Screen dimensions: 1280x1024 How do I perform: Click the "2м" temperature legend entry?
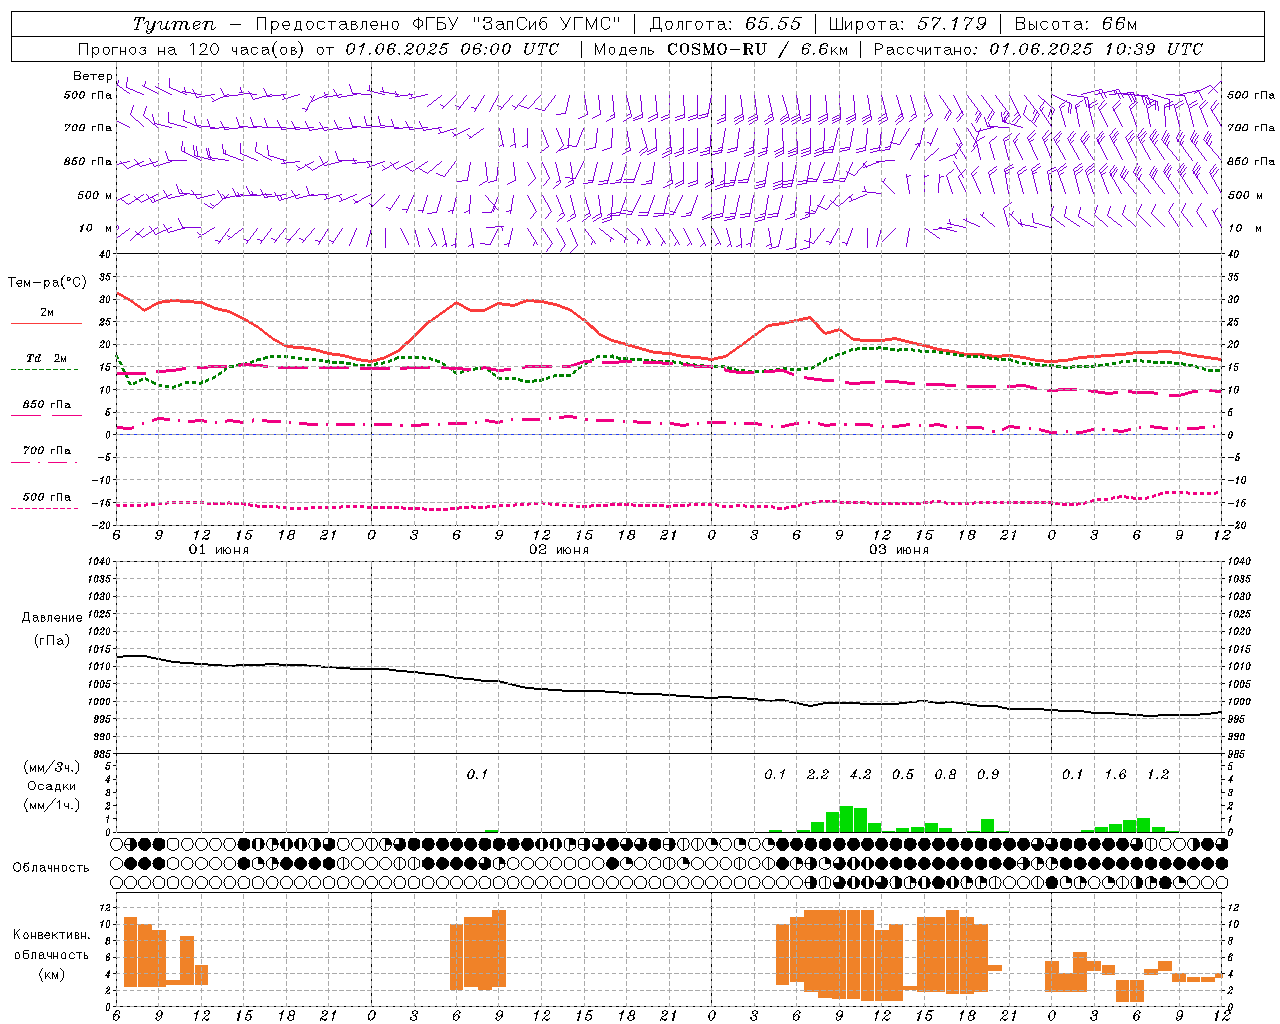47,312
